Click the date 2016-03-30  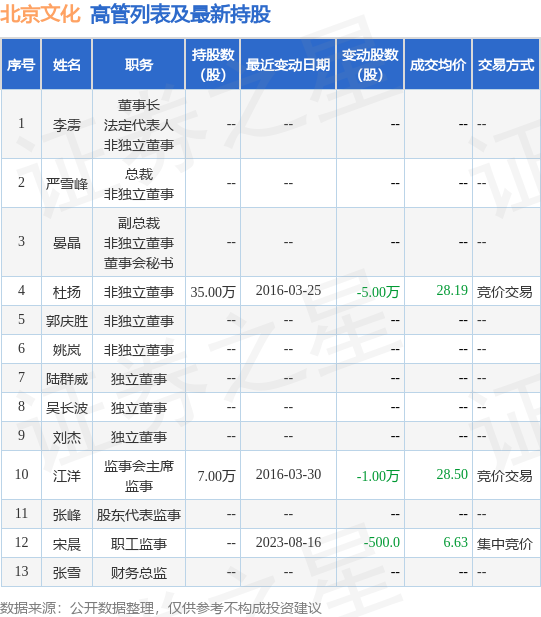click(288, 475)
